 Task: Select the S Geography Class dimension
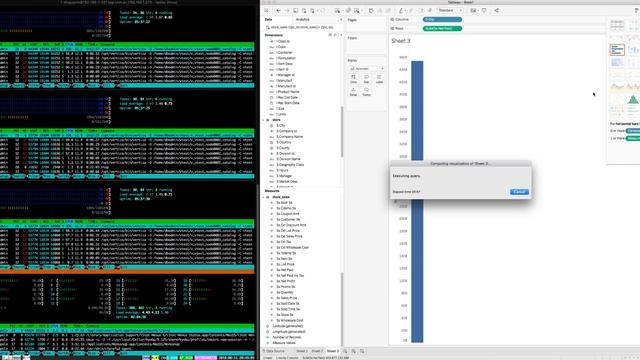point(290,165)
